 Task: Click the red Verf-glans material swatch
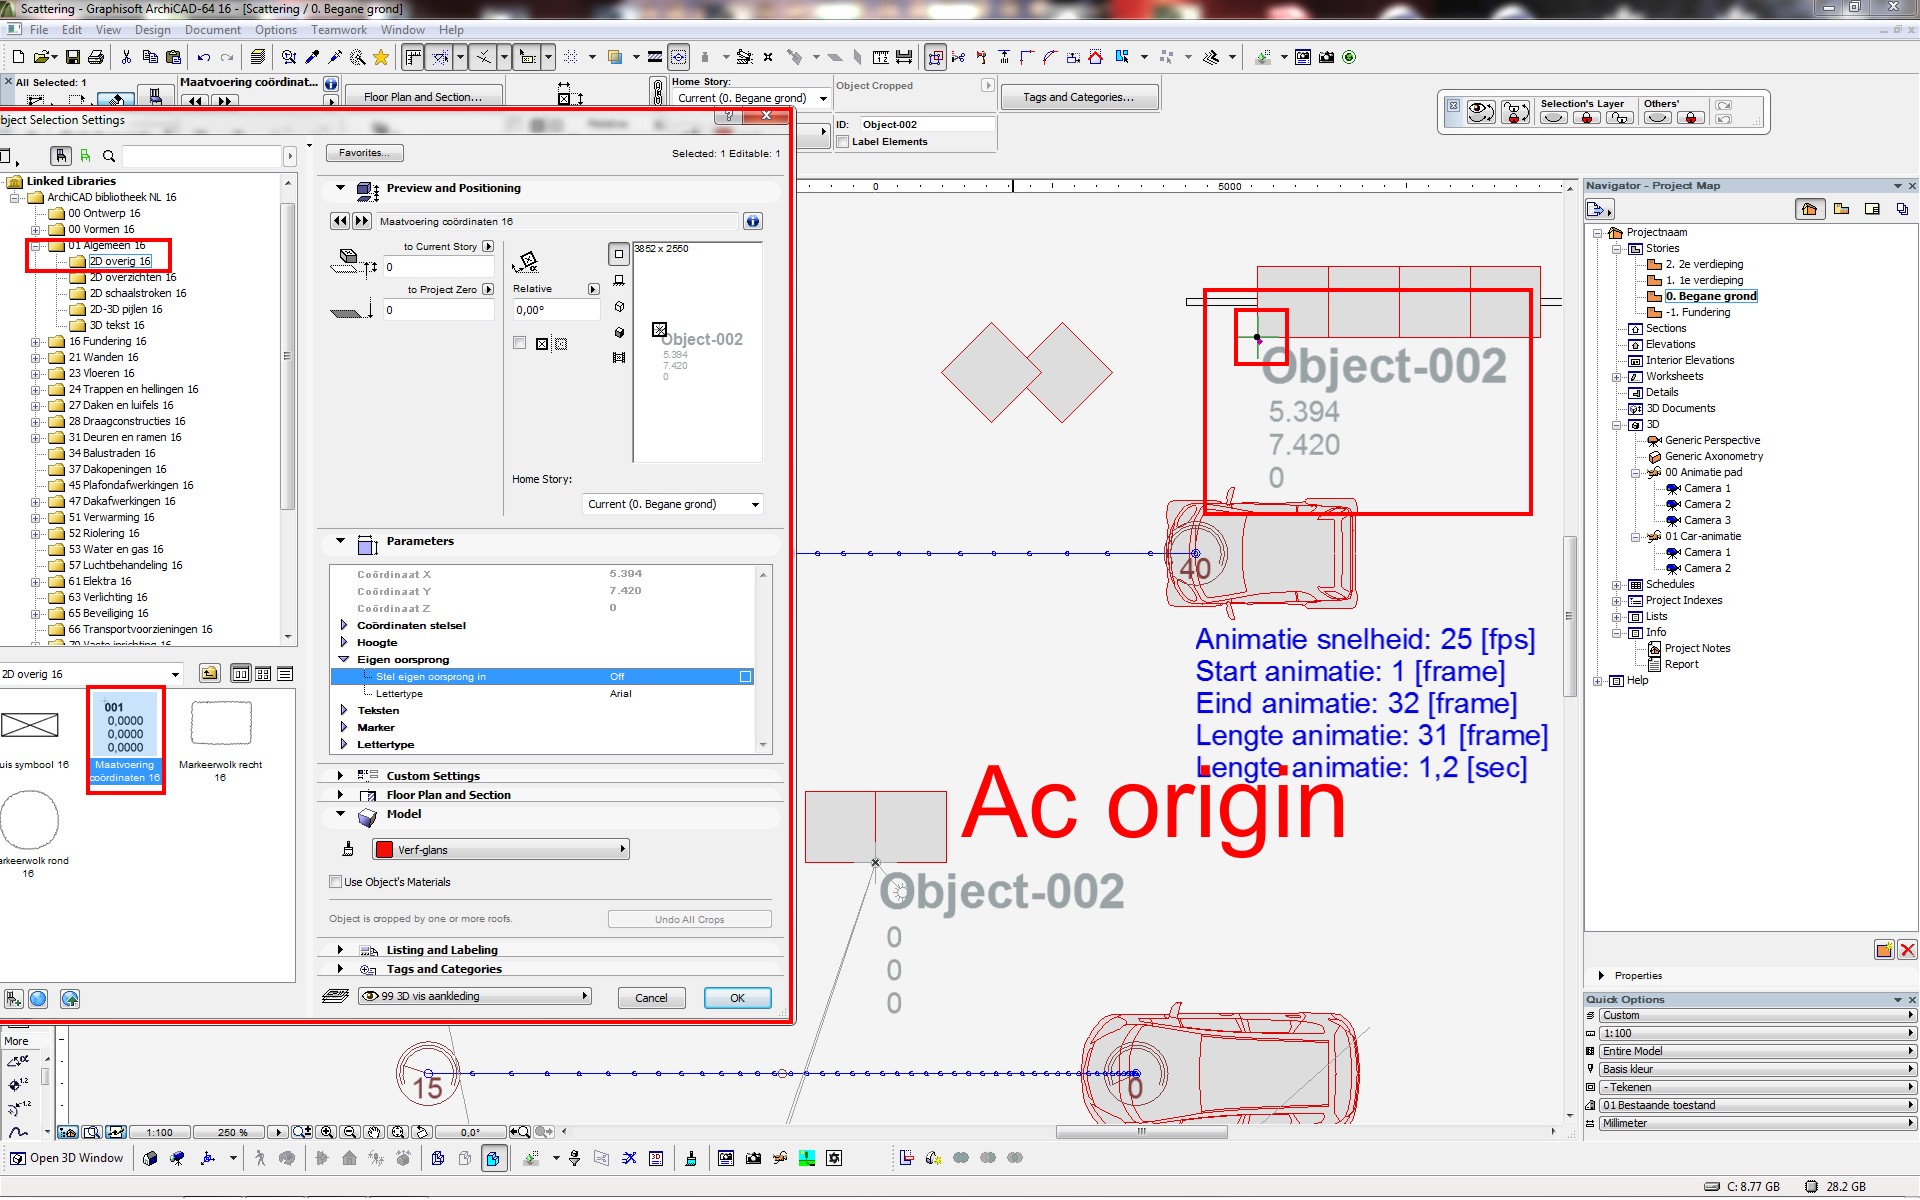384,850
